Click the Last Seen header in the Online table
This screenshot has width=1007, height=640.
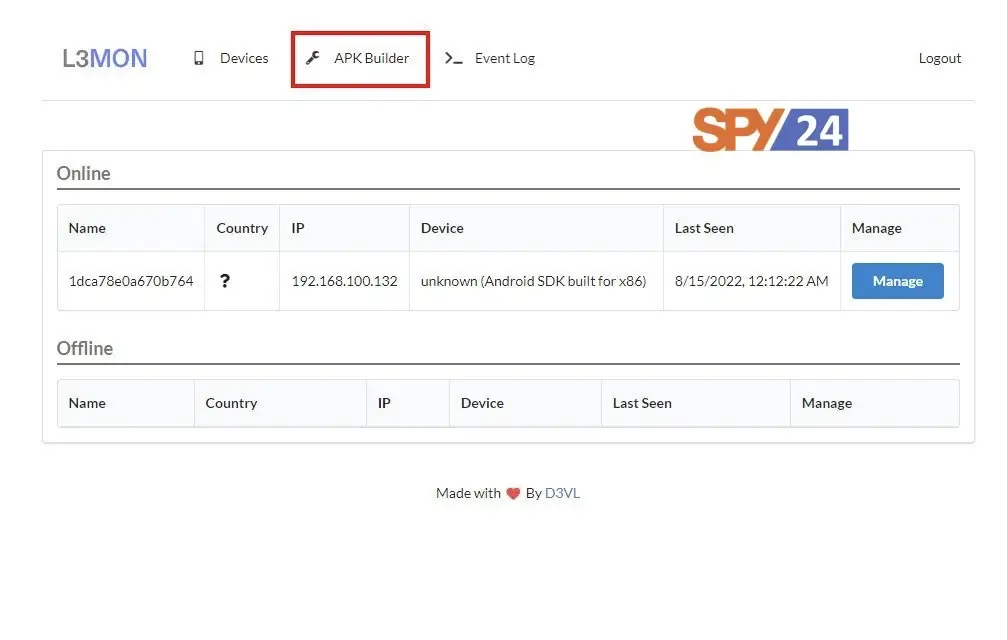pos(704,229)
